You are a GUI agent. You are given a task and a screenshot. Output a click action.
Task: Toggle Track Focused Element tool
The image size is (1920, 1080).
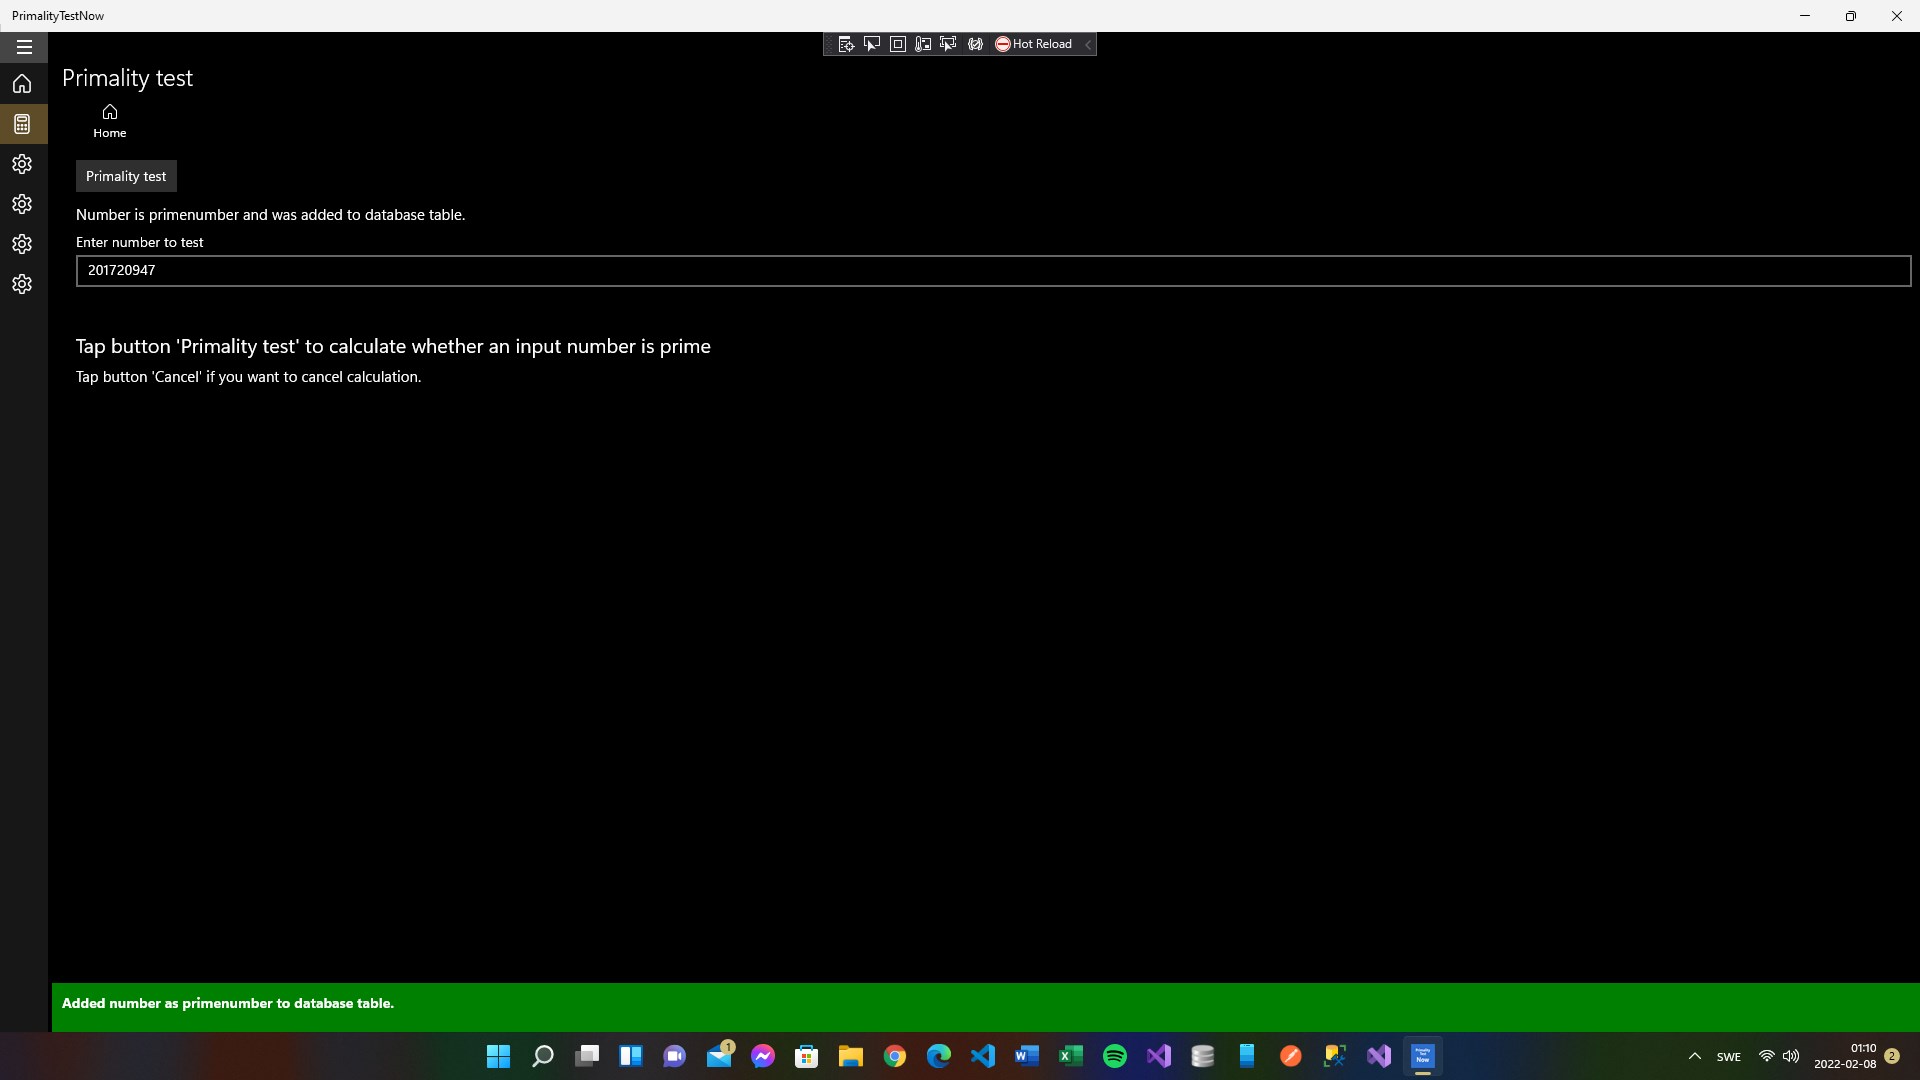tap(948, 44)
